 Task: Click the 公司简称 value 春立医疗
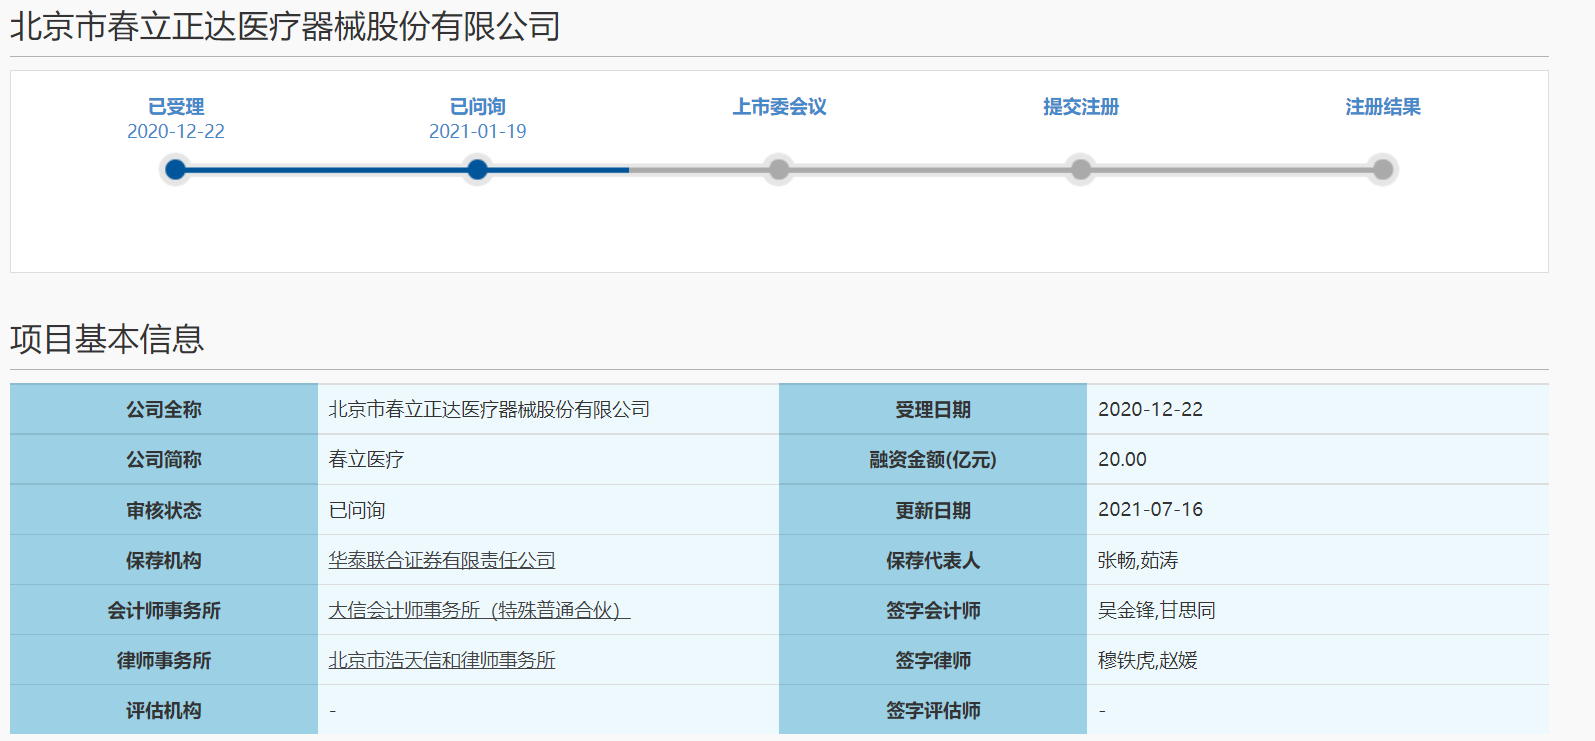pos(366,459)
